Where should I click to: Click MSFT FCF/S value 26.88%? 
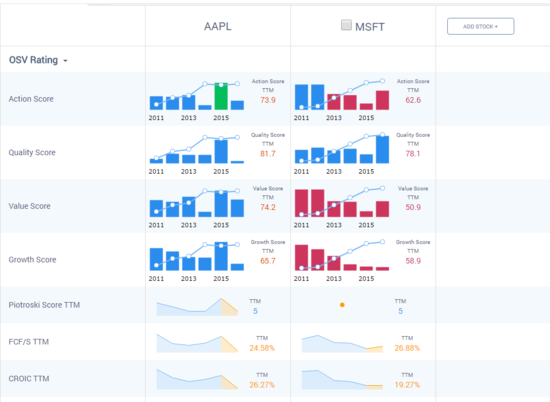coord(407,348)
